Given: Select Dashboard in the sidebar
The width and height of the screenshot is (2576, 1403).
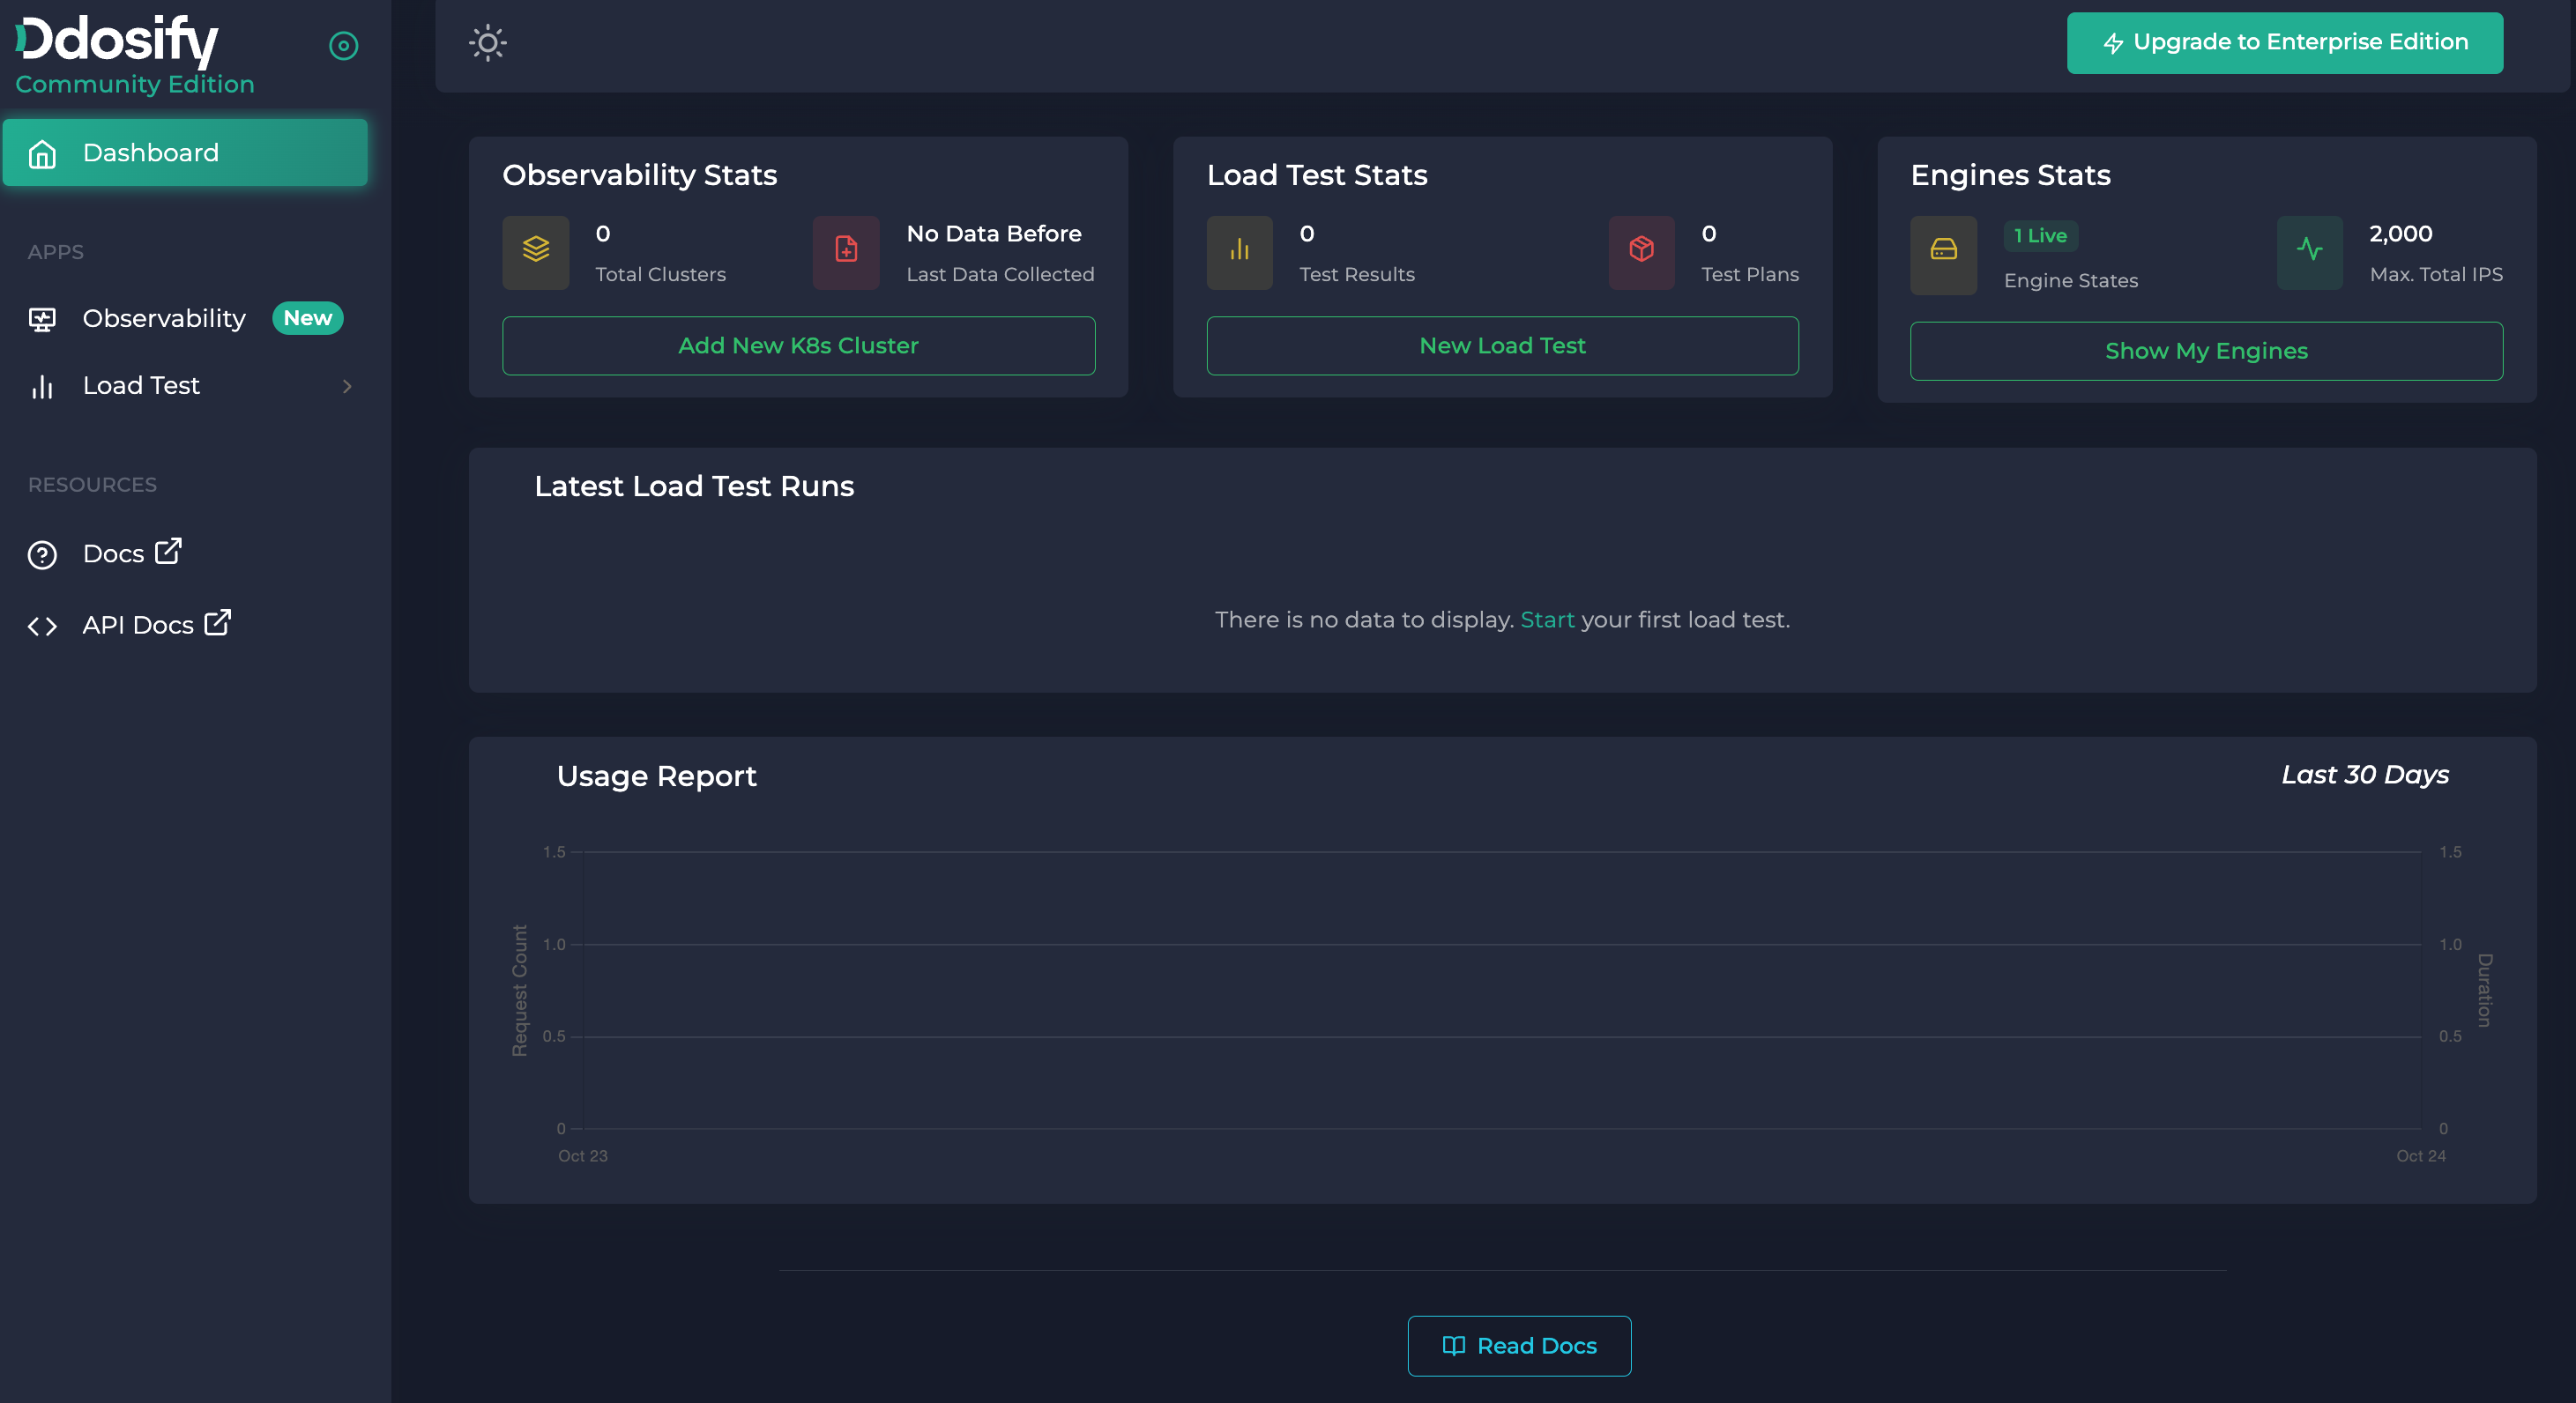Looking at the screenshot, I should point(150,152).
